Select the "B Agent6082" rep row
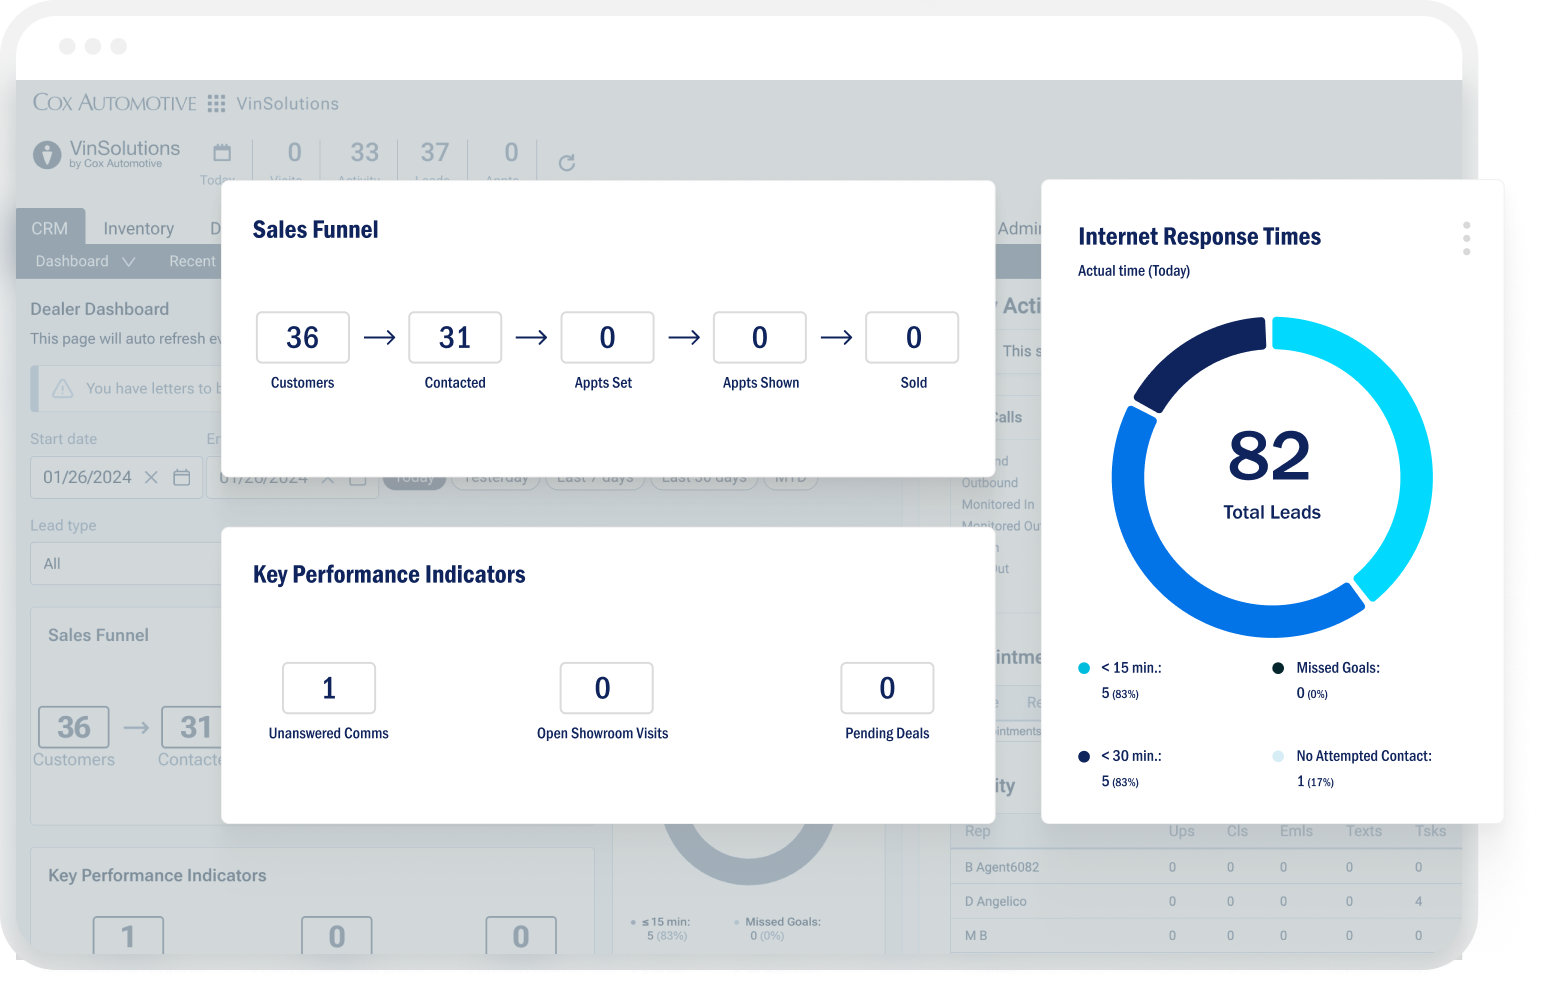The height and width of the screenshot is (988, 1551). coord(1206,867)
